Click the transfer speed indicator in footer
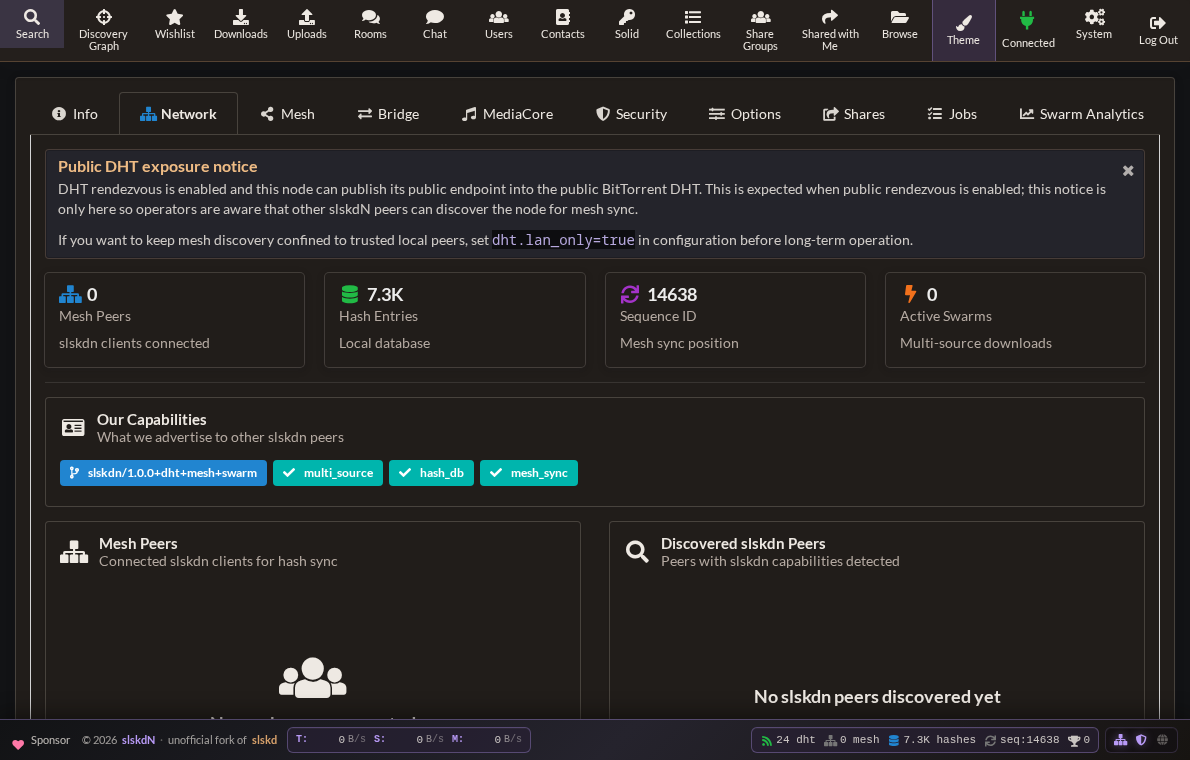1190x760 pixels. pyautogui.click(x=409, y=740)
